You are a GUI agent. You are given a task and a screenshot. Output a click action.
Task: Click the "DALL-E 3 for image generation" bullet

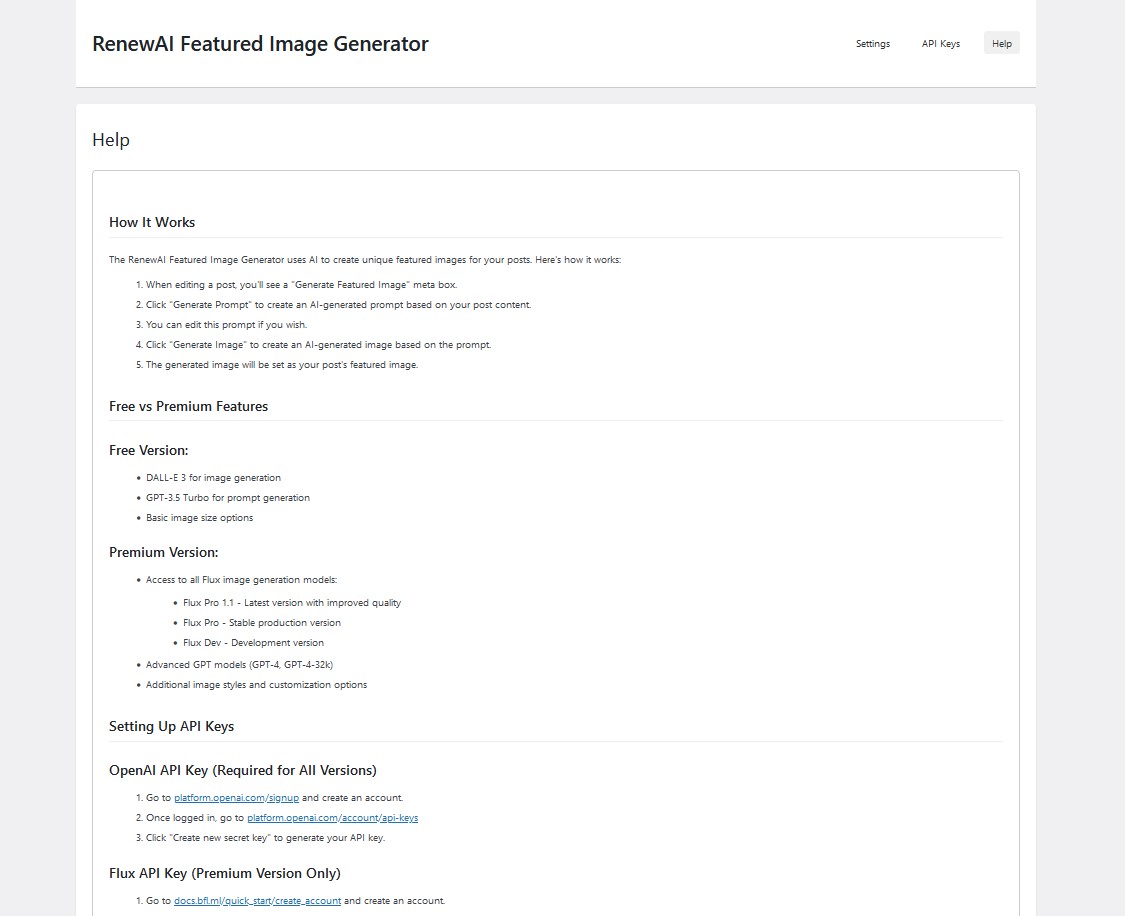tap(213, 478)
